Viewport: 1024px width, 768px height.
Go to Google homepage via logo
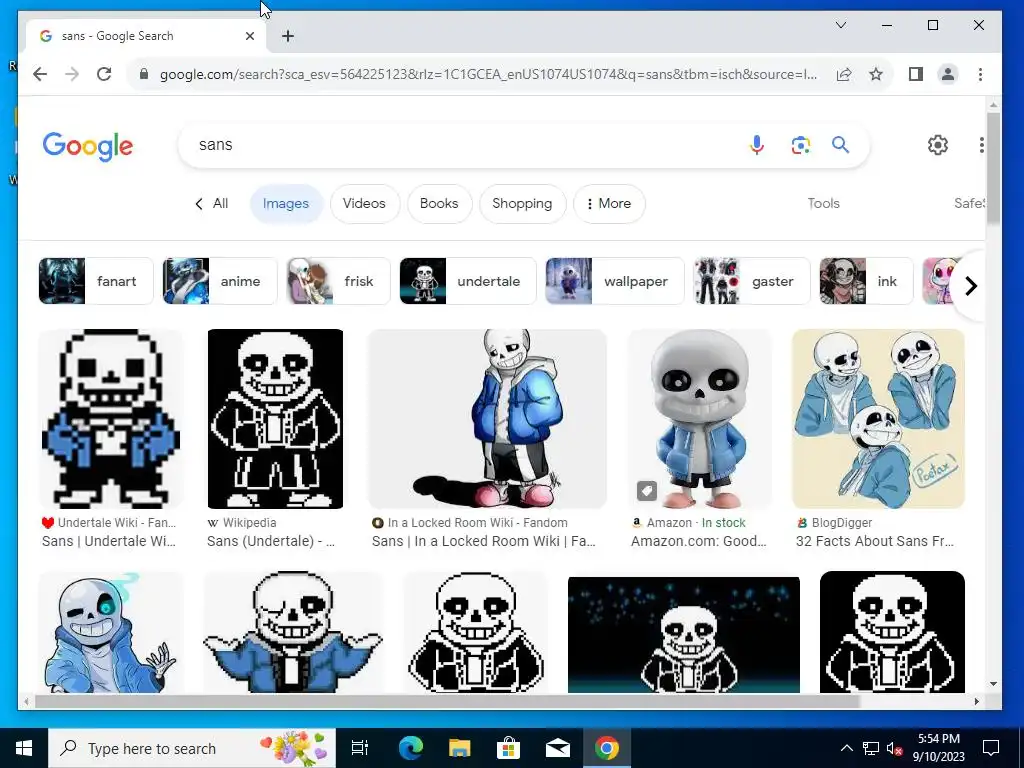88,146
